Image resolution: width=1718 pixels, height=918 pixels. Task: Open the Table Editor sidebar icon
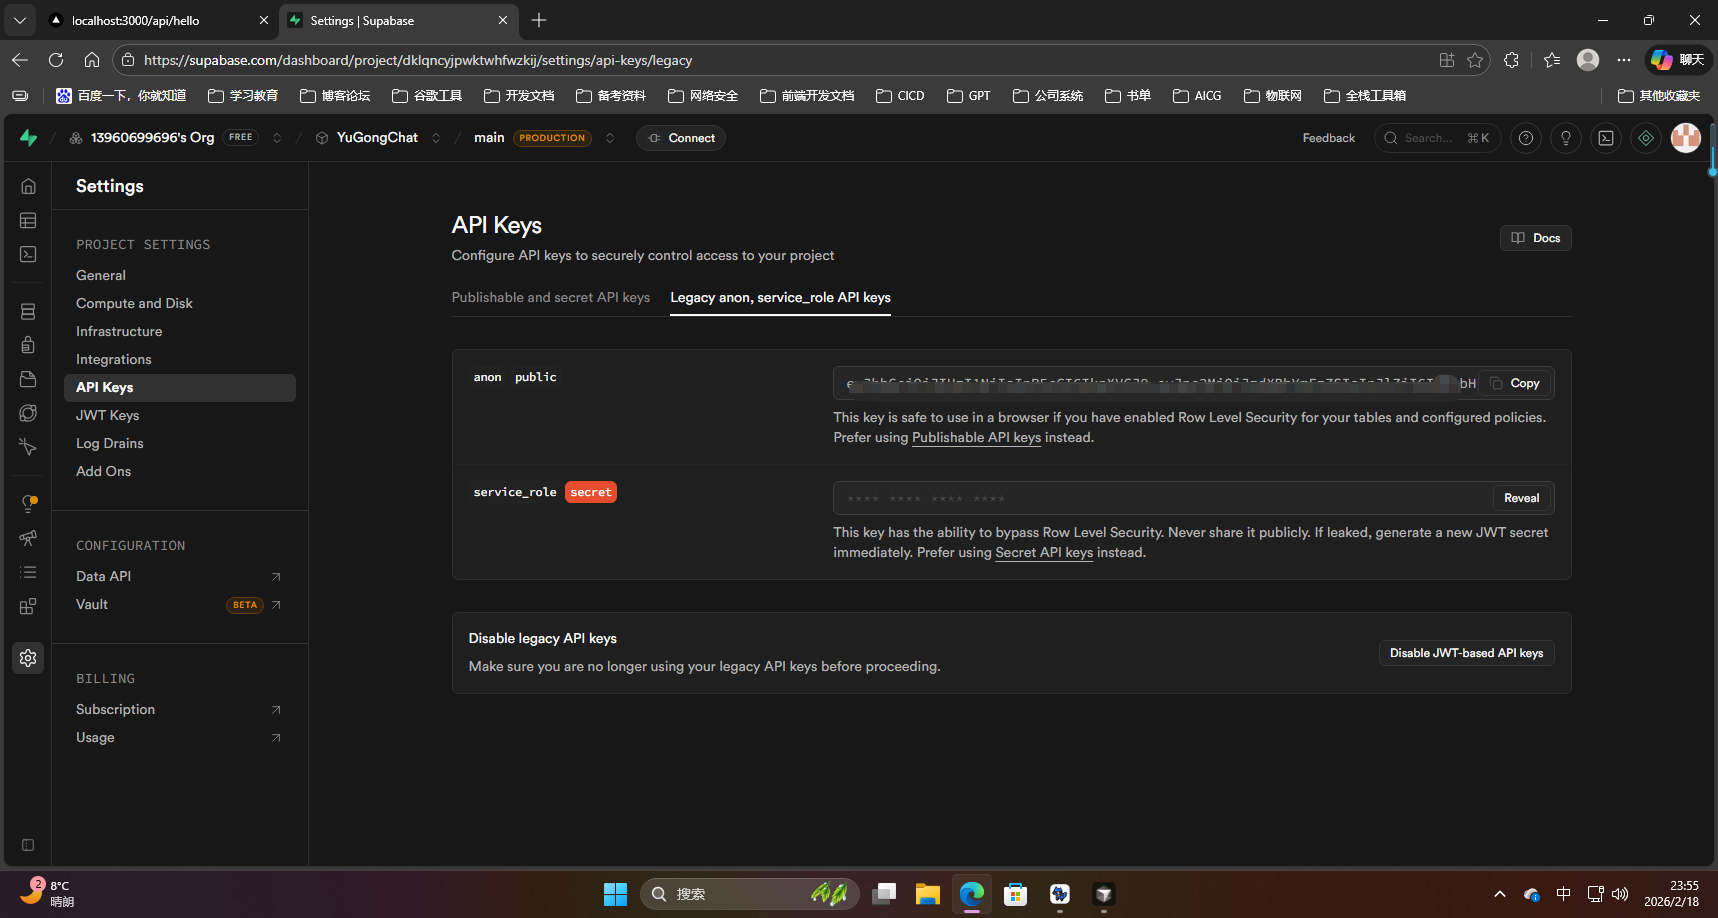[x=28, y=220]
